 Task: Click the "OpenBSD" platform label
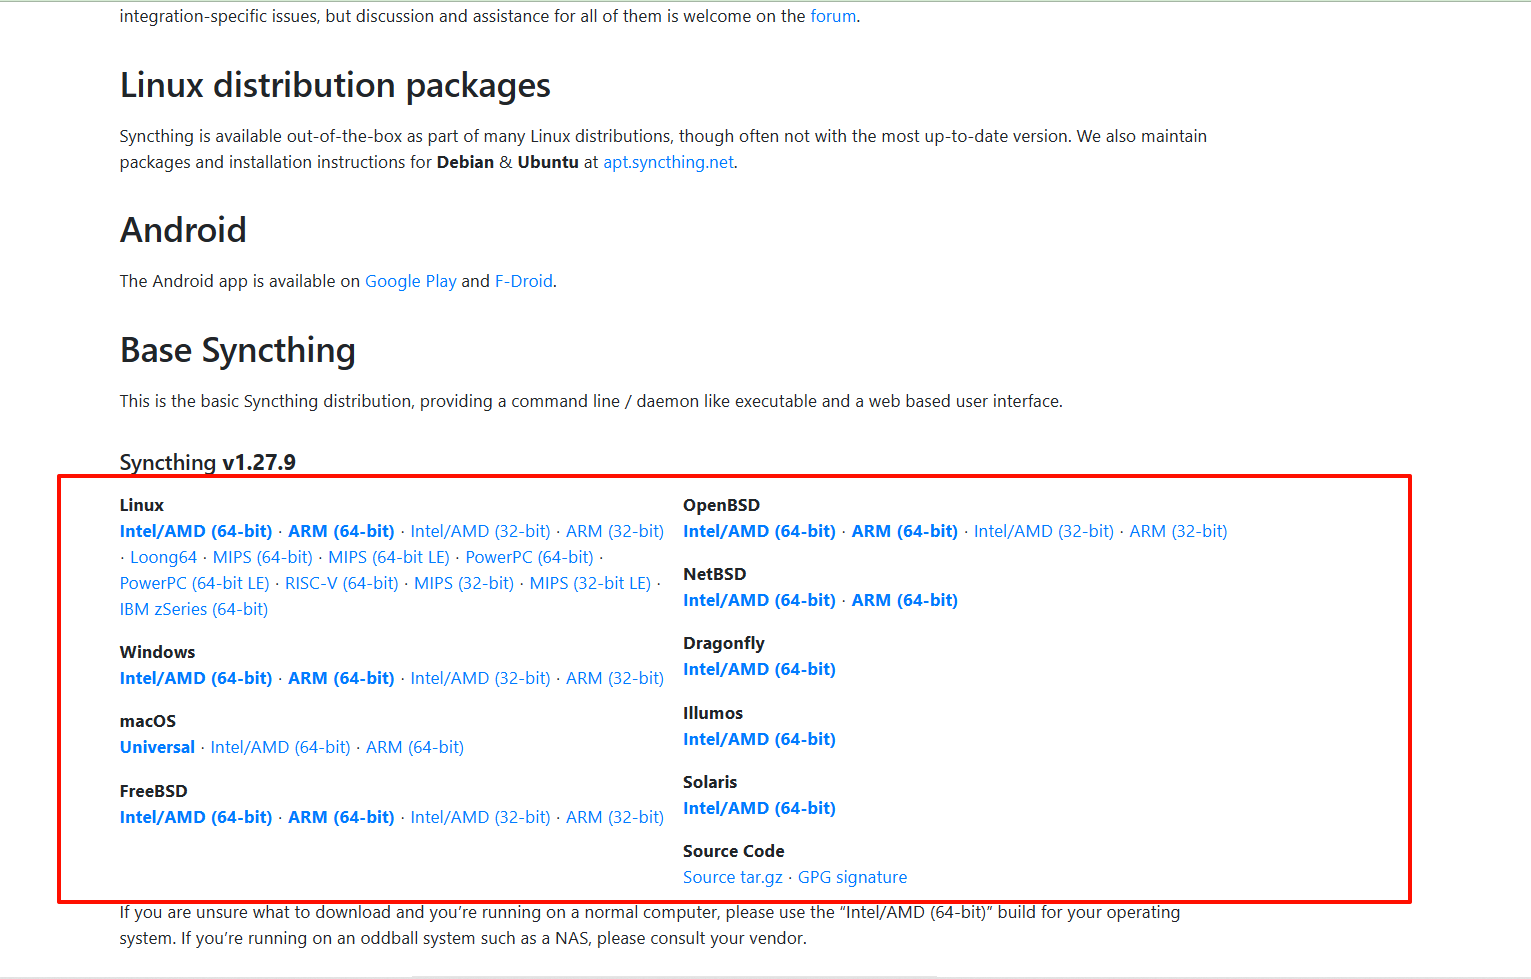722,505
